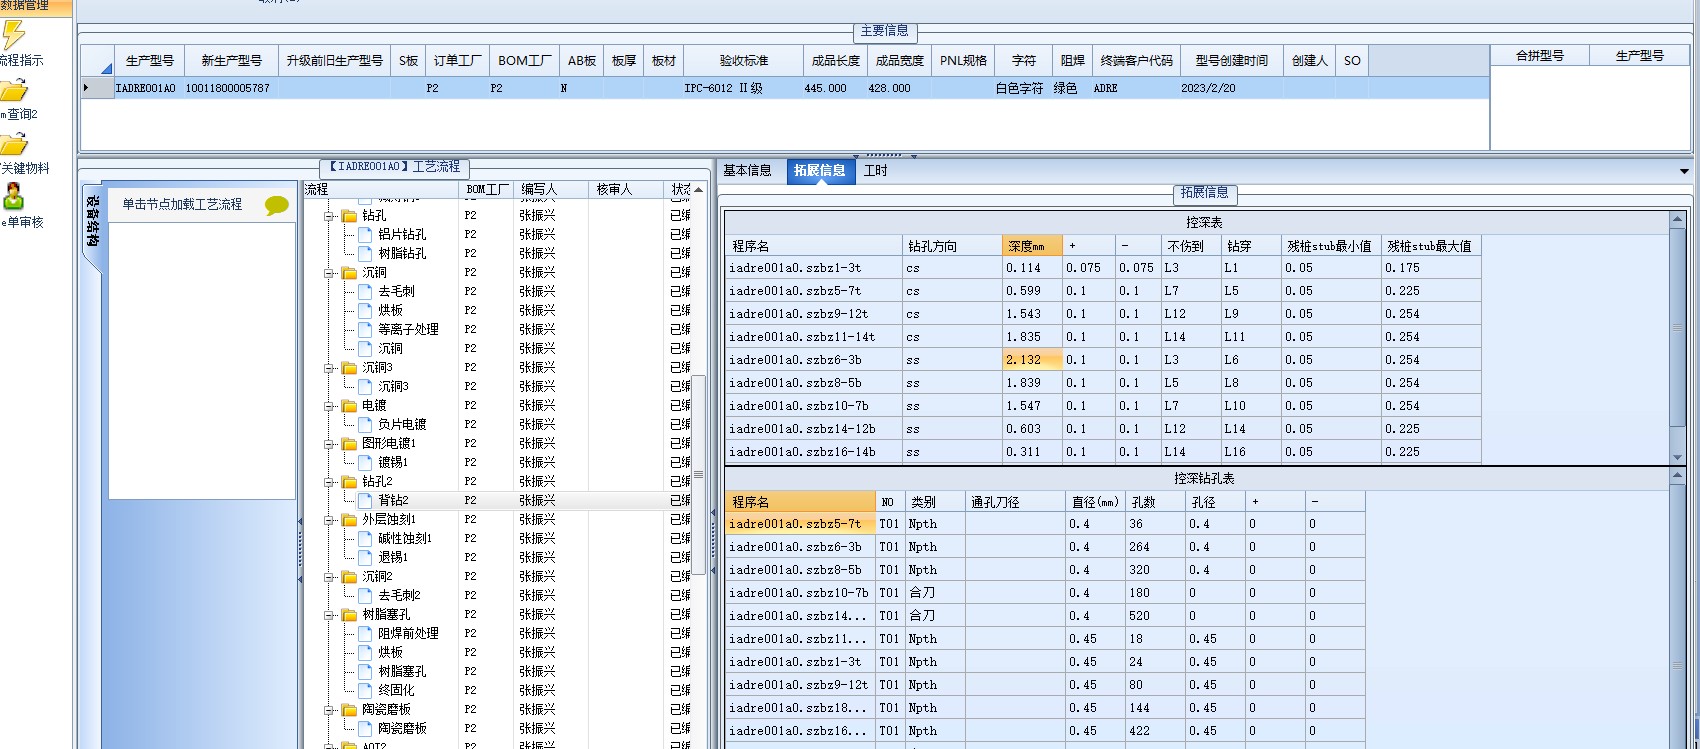Click the row indicator arrow for IADRE001A0
1700x749 pixels.
[87, 88]
